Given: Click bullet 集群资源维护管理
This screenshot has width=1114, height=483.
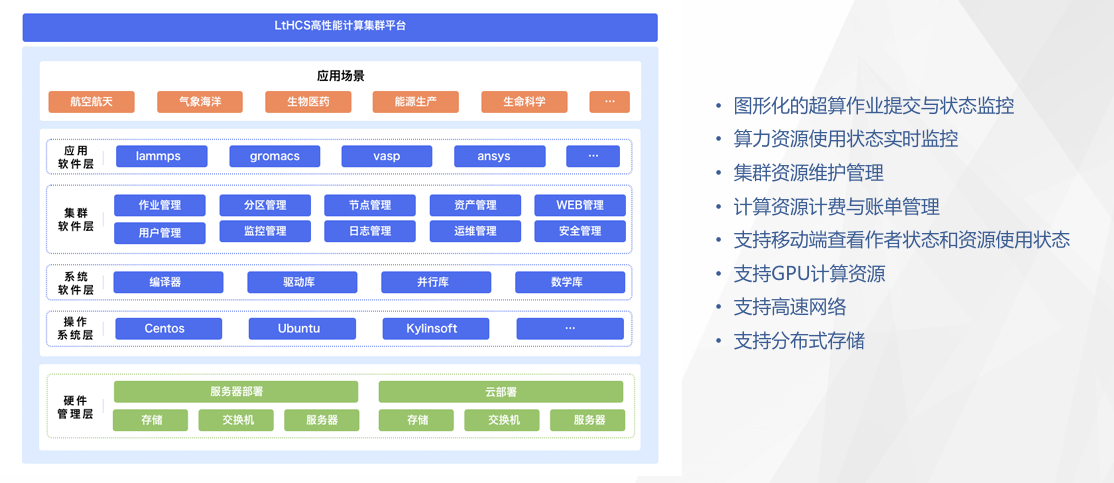Looking at the screenshot, I should [x=809, y=173].
